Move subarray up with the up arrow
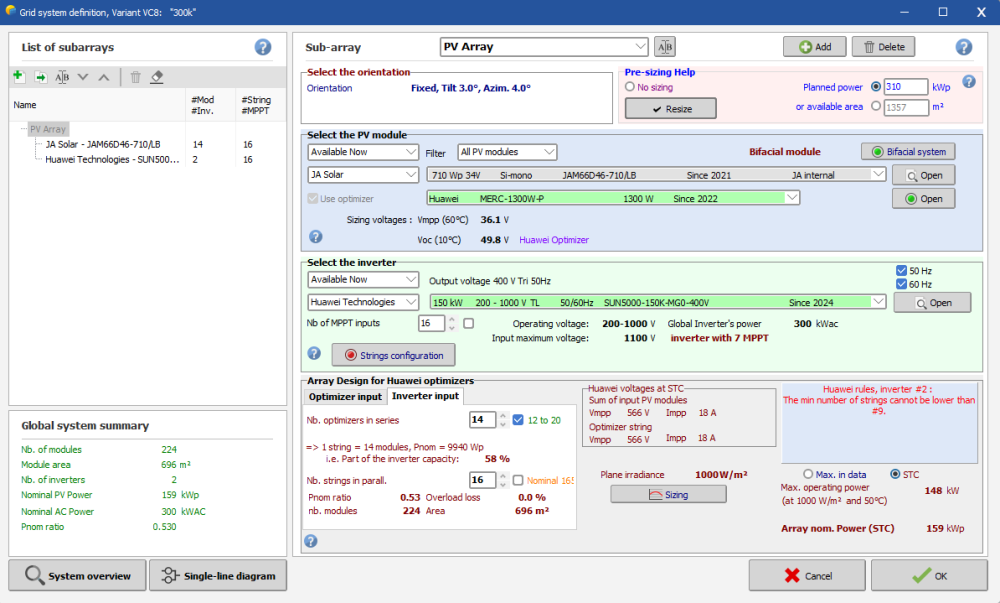Screen dimensions: 1000x603 pos(104,77)
